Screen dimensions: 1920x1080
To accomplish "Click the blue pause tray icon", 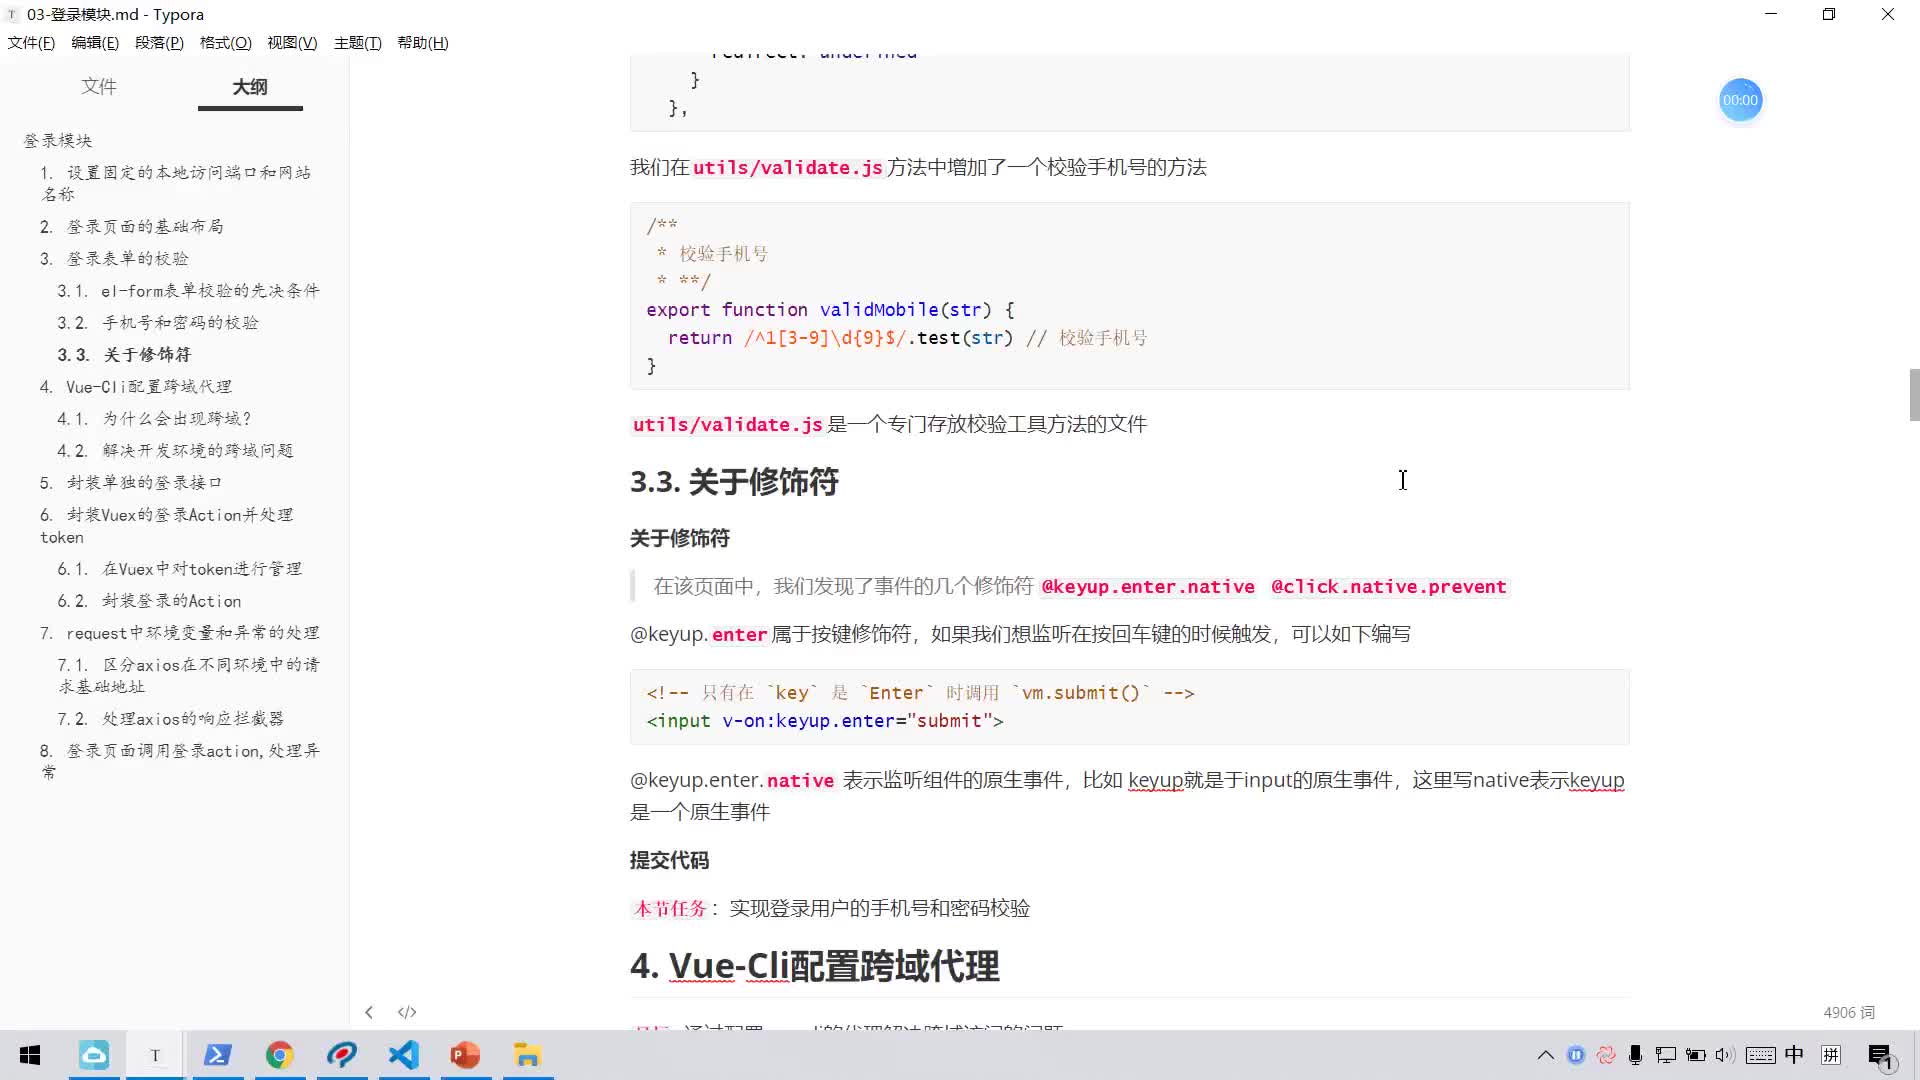I will (x=1576, y=1055).
